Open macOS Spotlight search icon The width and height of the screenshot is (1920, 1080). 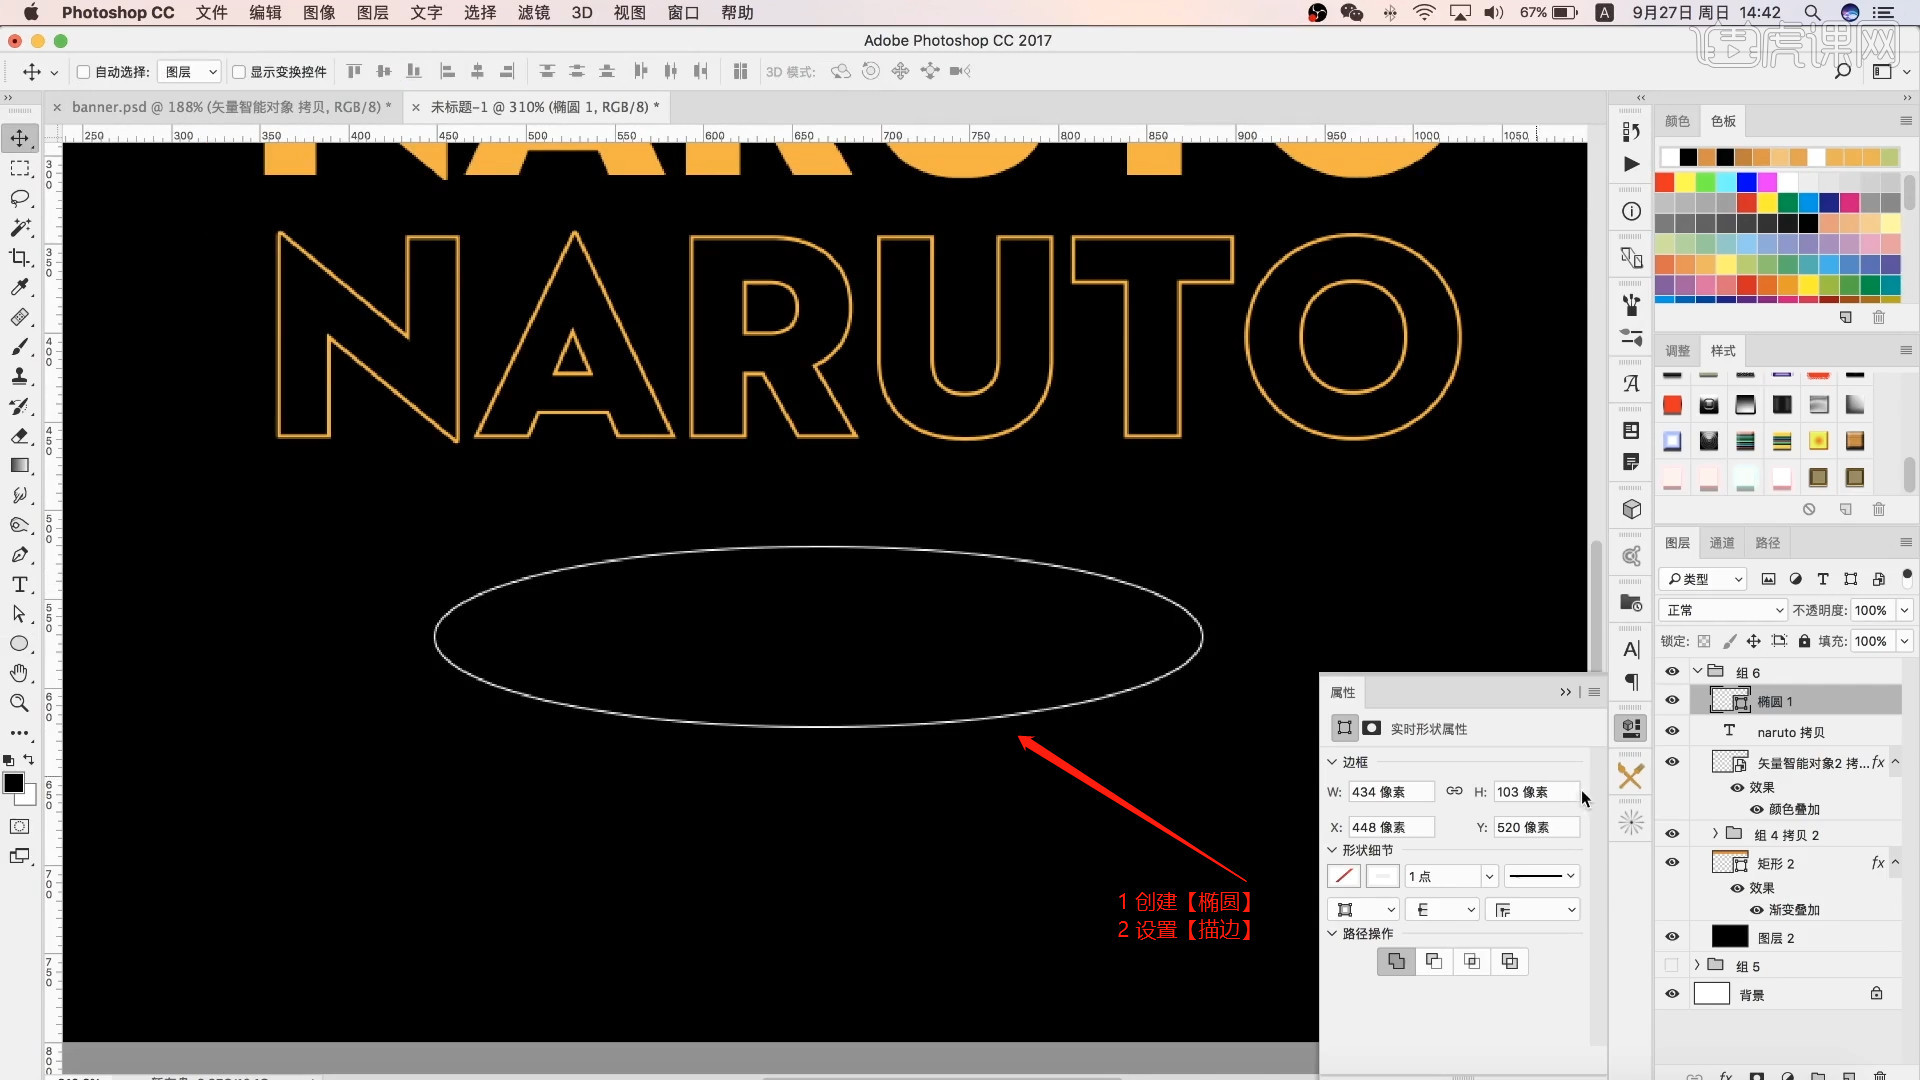(1812, 13)
